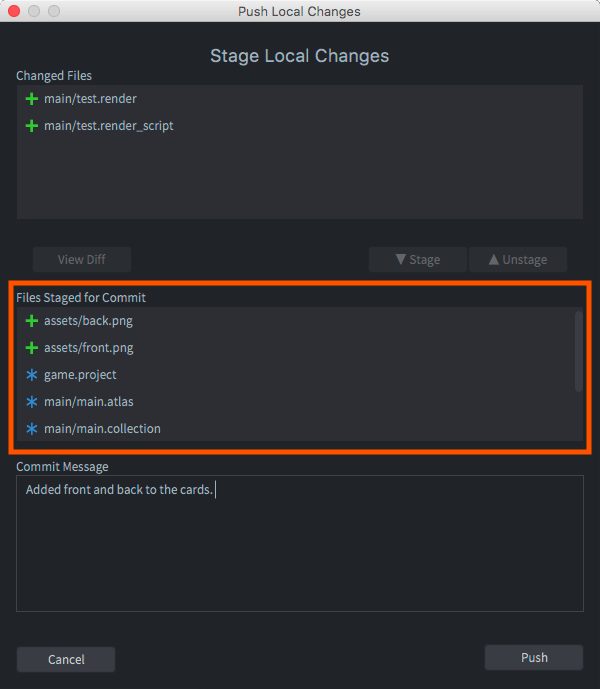Click the green plus icon beside main/test.render_script
The width and height of the screenshot is (600, 689).
pyautogui.click(x=32, y=126)
